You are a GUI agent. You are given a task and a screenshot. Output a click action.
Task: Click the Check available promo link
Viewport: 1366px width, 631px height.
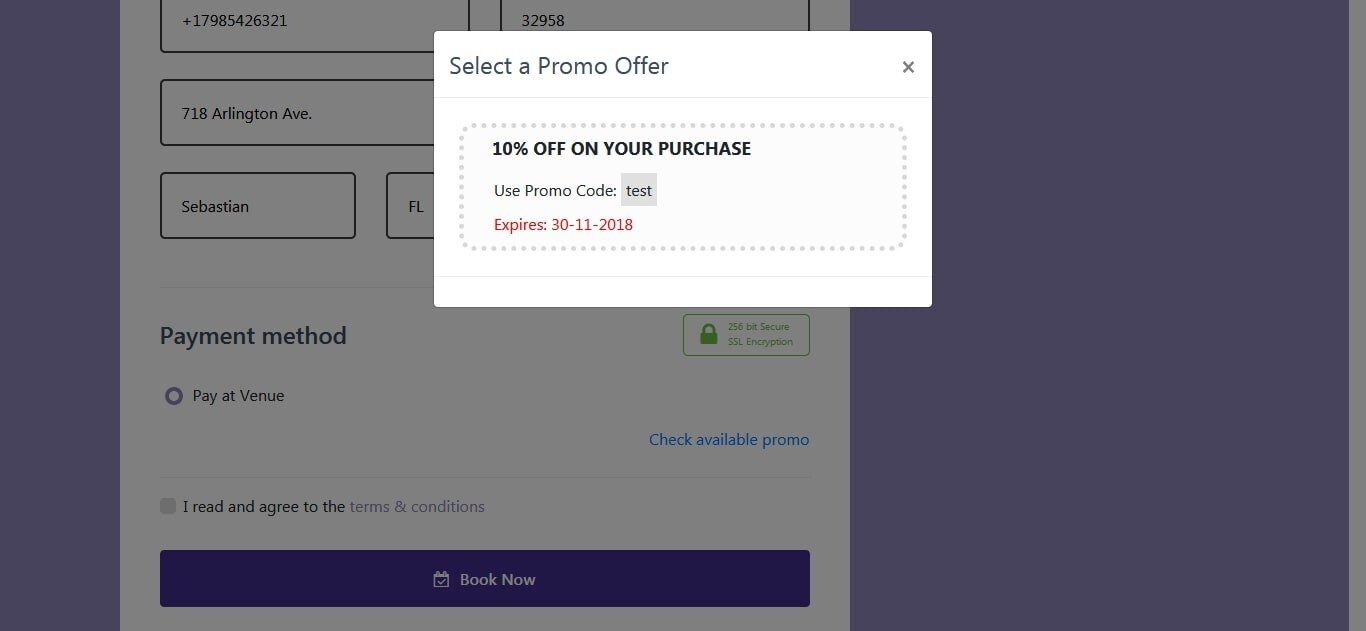(x=729, y=439)
